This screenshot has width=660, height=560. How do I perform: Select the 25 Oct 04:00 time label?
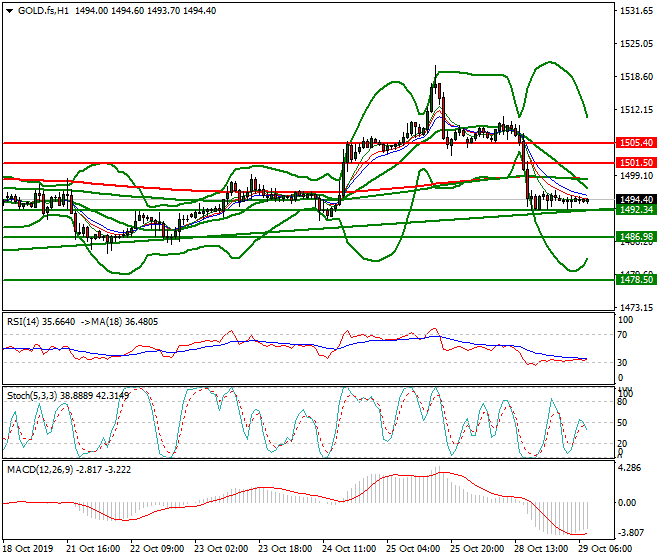point(413,549)
